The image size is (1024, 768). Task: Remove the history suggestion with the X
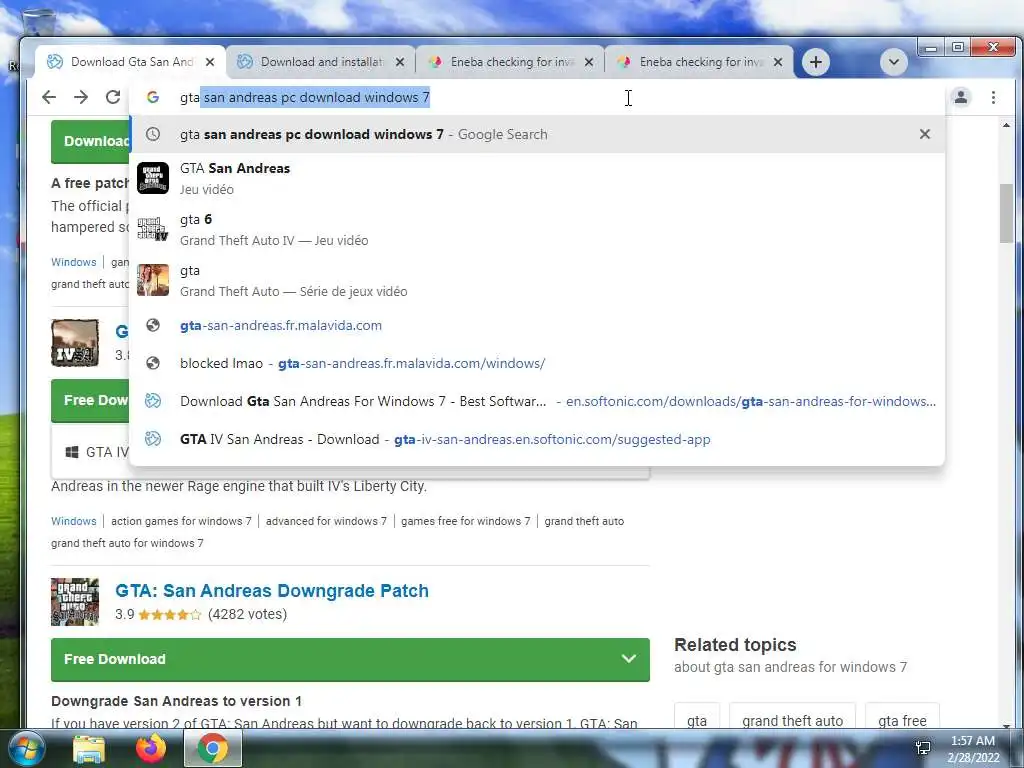[925, 134]
